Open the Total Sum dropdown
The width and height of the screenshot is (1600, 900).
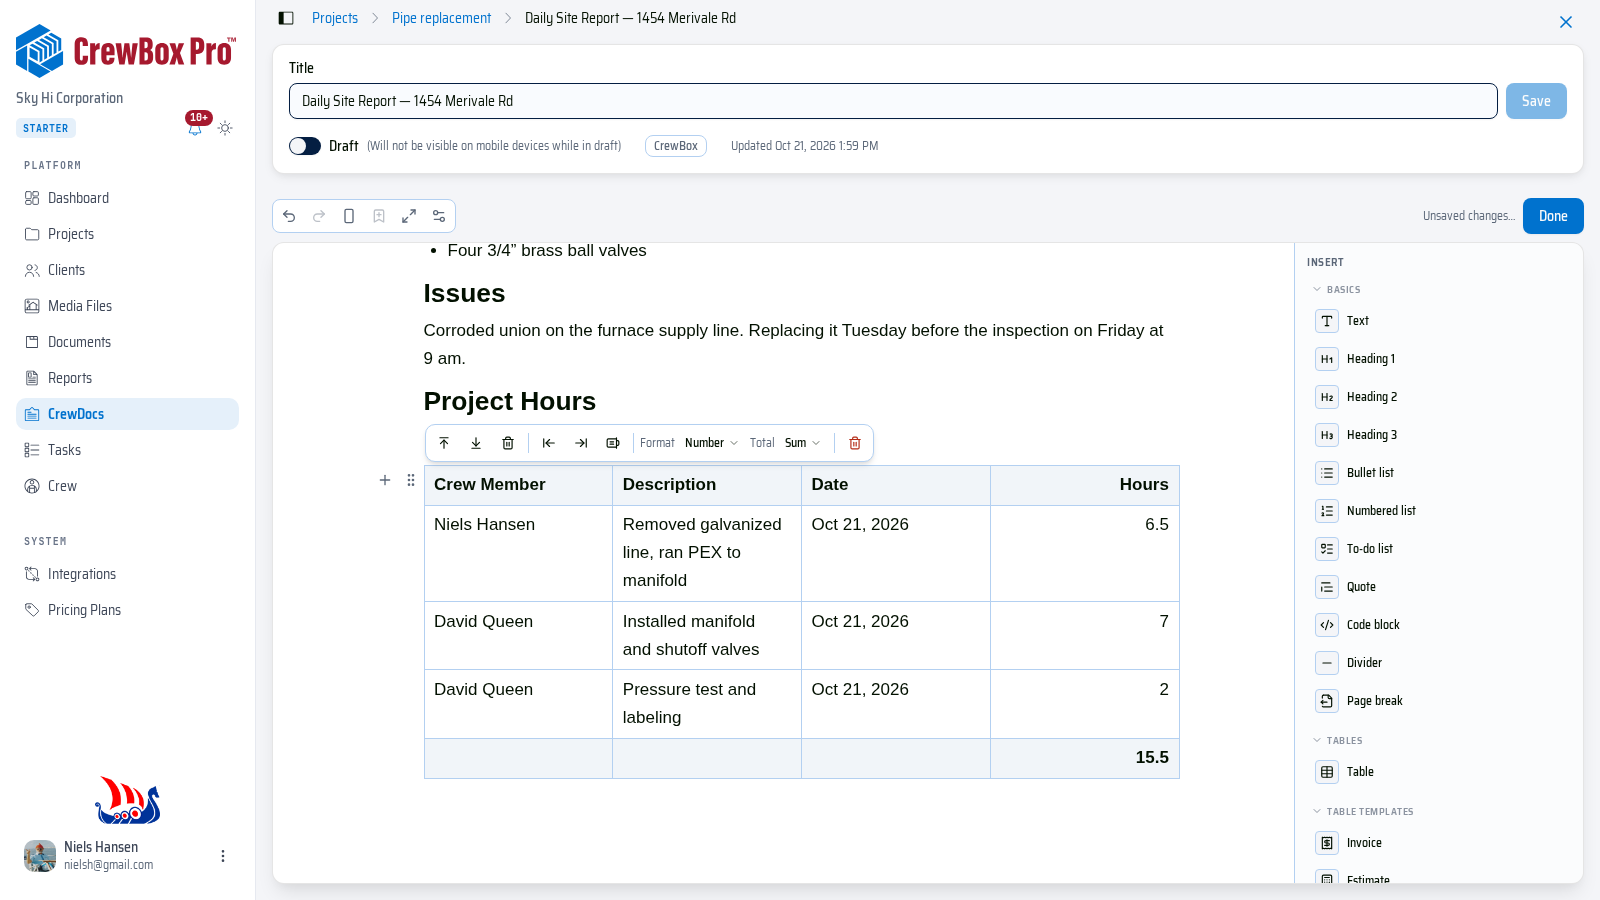pos(802,443)
